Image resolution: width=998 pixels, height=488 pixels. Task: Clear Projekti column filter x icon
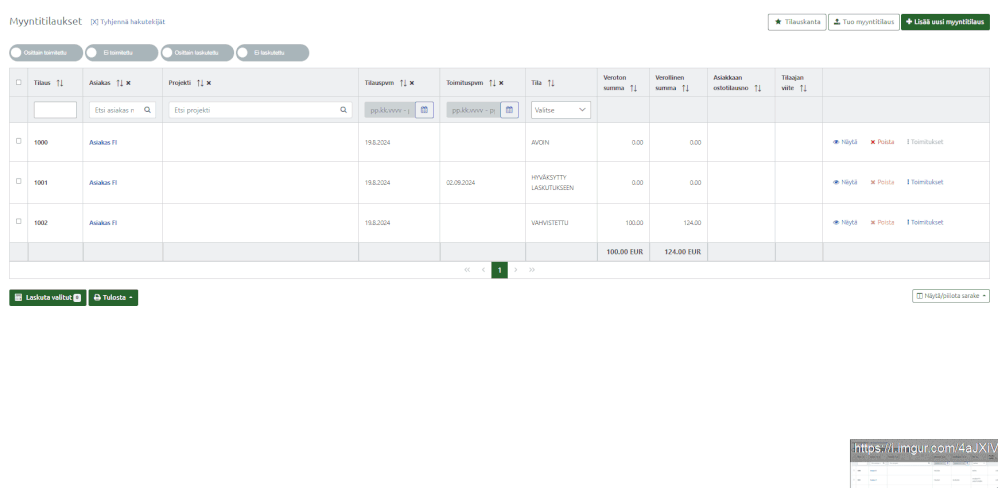click(x=209, y=83)
